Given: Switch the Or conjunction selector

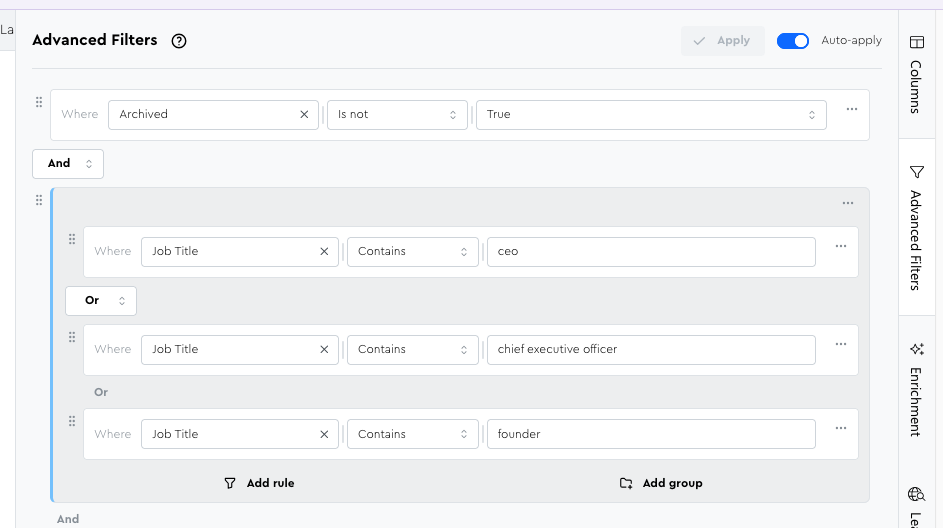Looking at the screenshot, I should point(101,300).
